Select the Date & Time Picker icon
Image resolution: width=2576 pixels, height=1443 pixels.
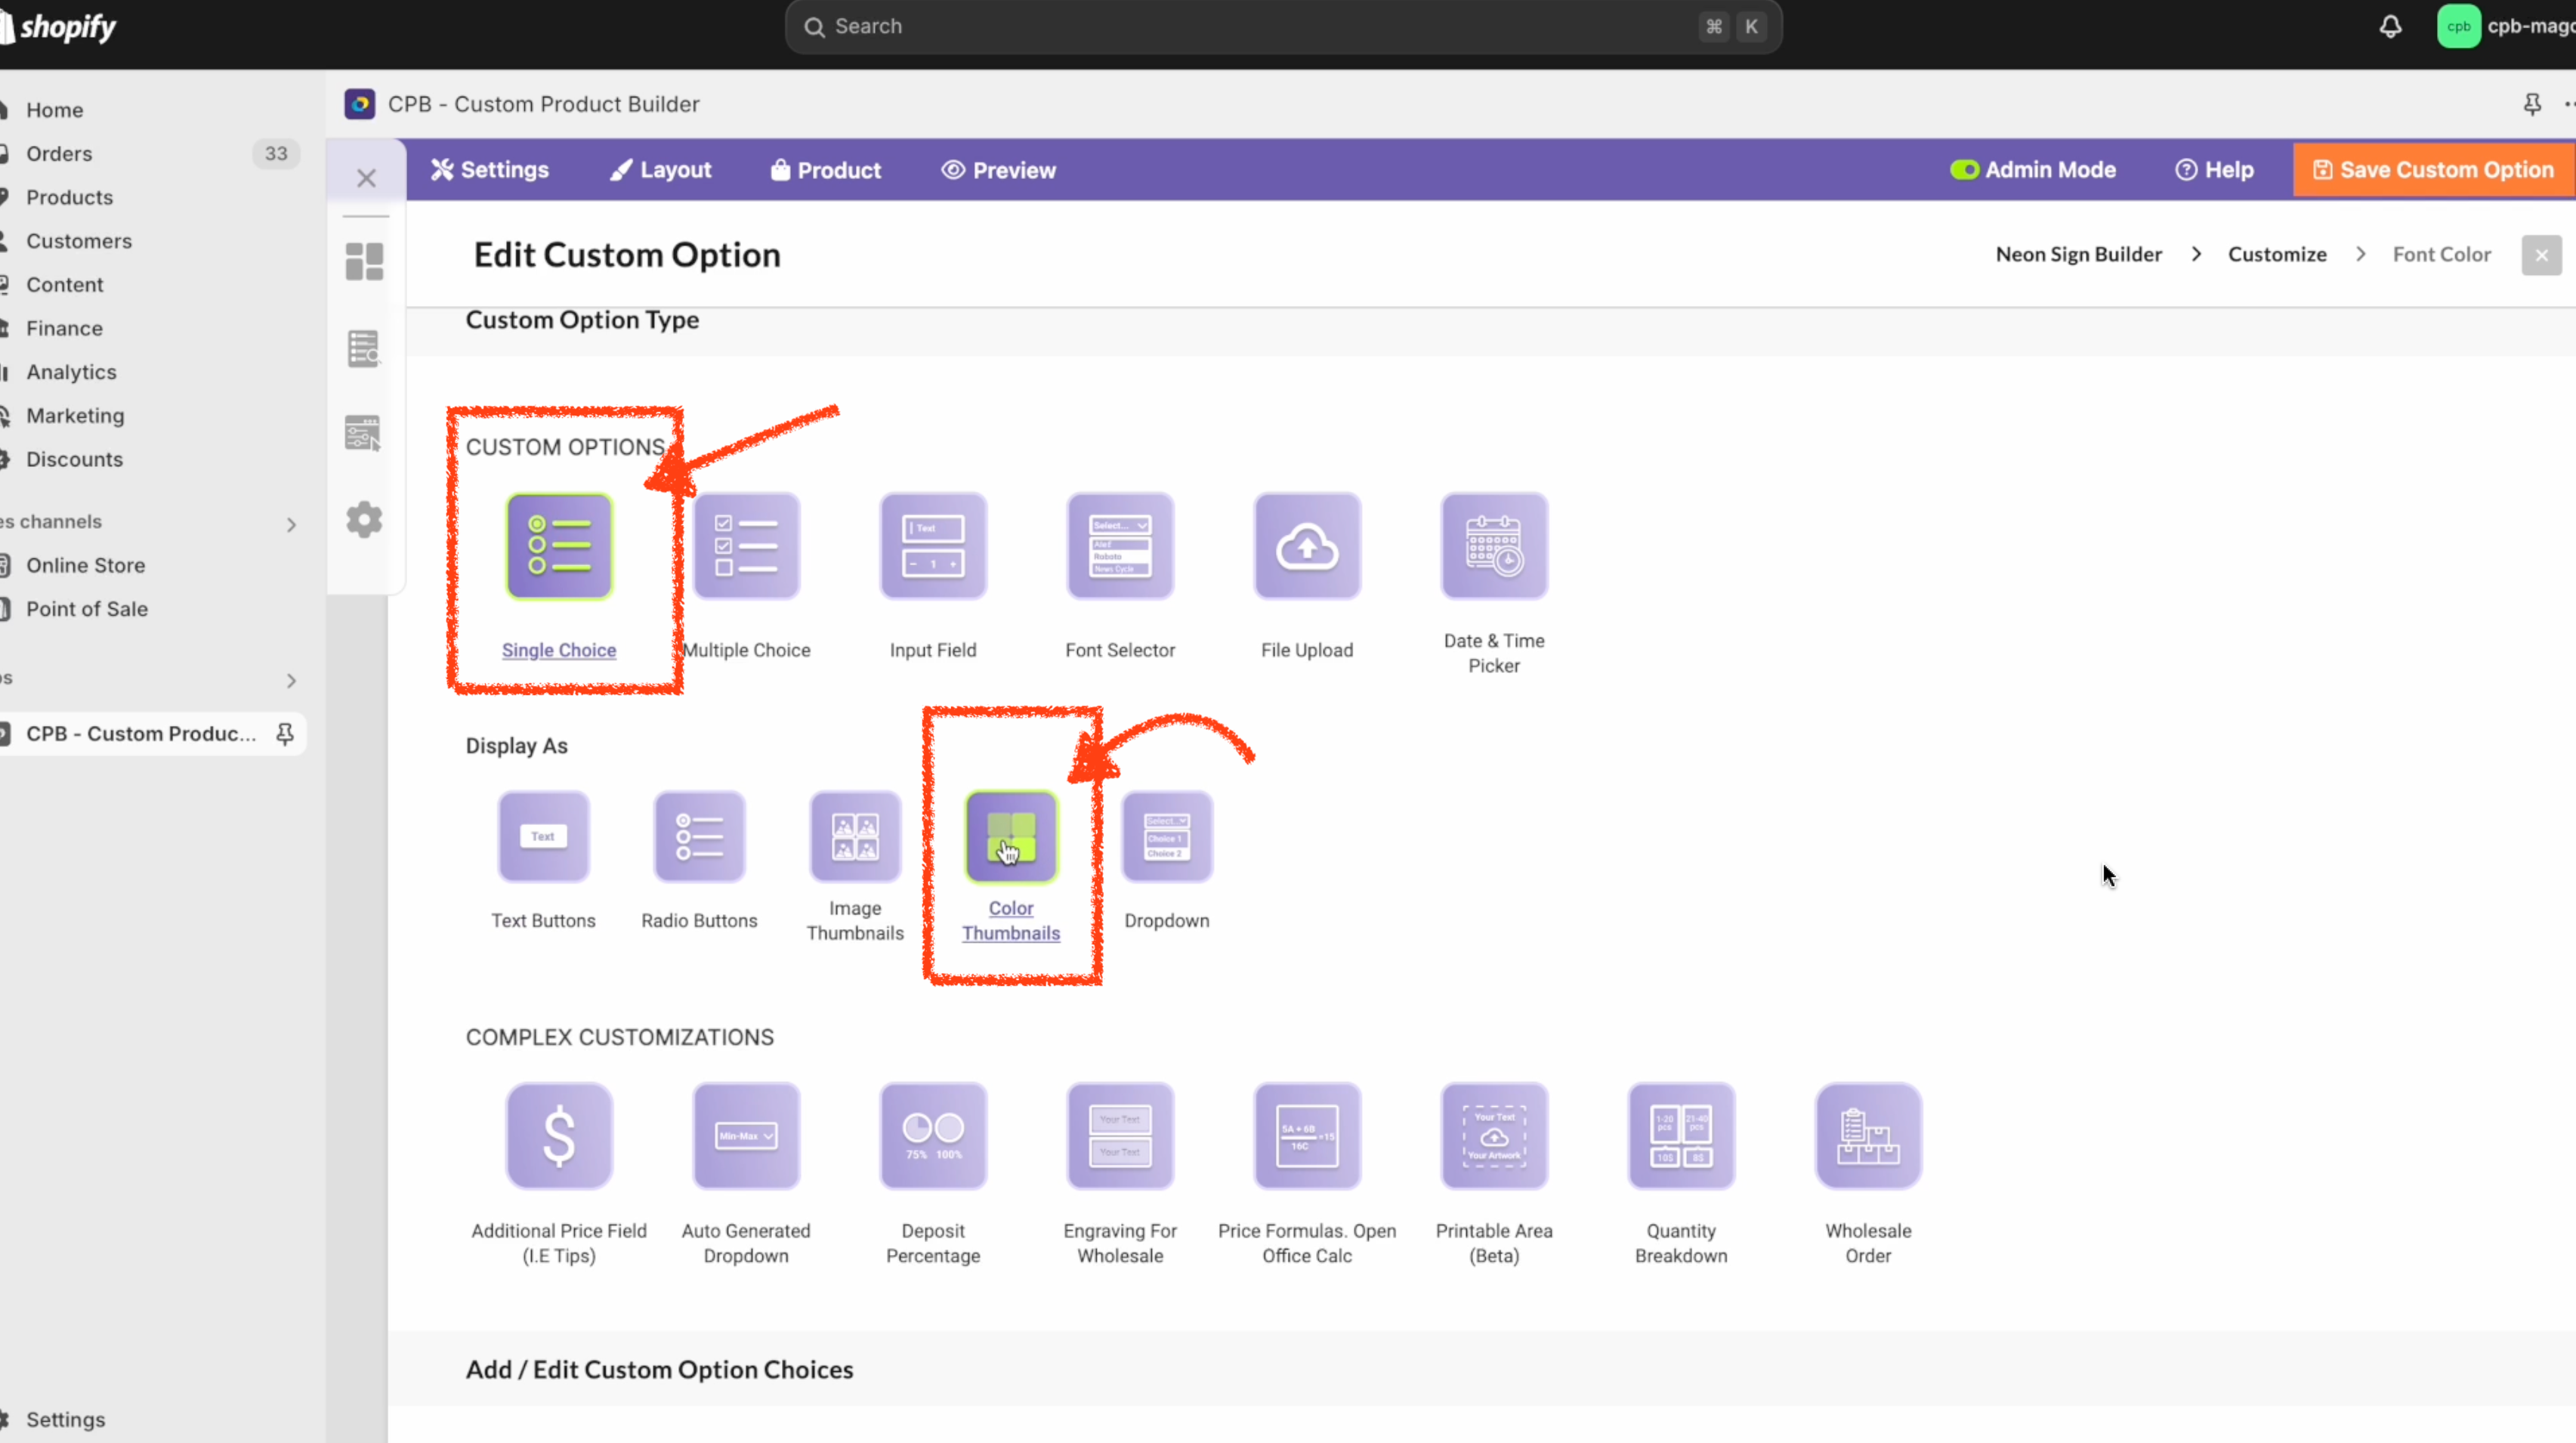click(x=1494, y=546)
